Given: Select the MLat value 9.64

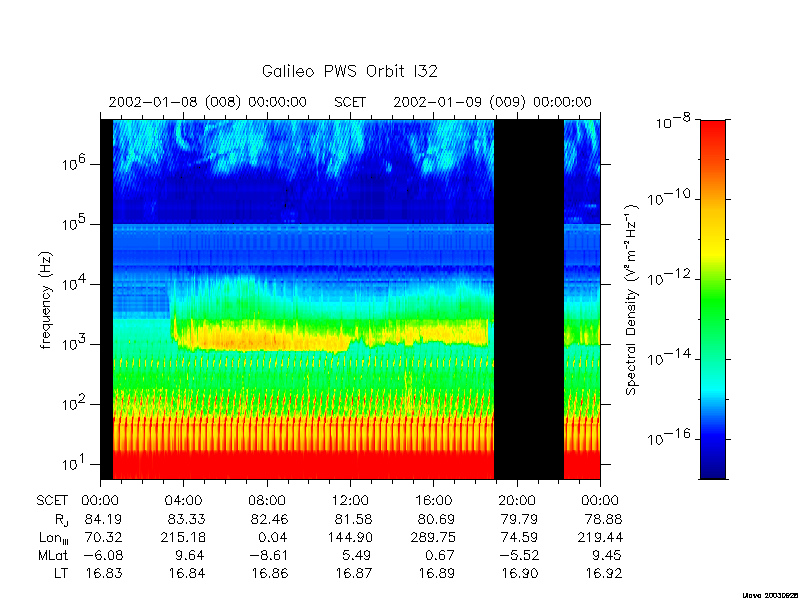Looking at the screenshot, I should (191, 555).
